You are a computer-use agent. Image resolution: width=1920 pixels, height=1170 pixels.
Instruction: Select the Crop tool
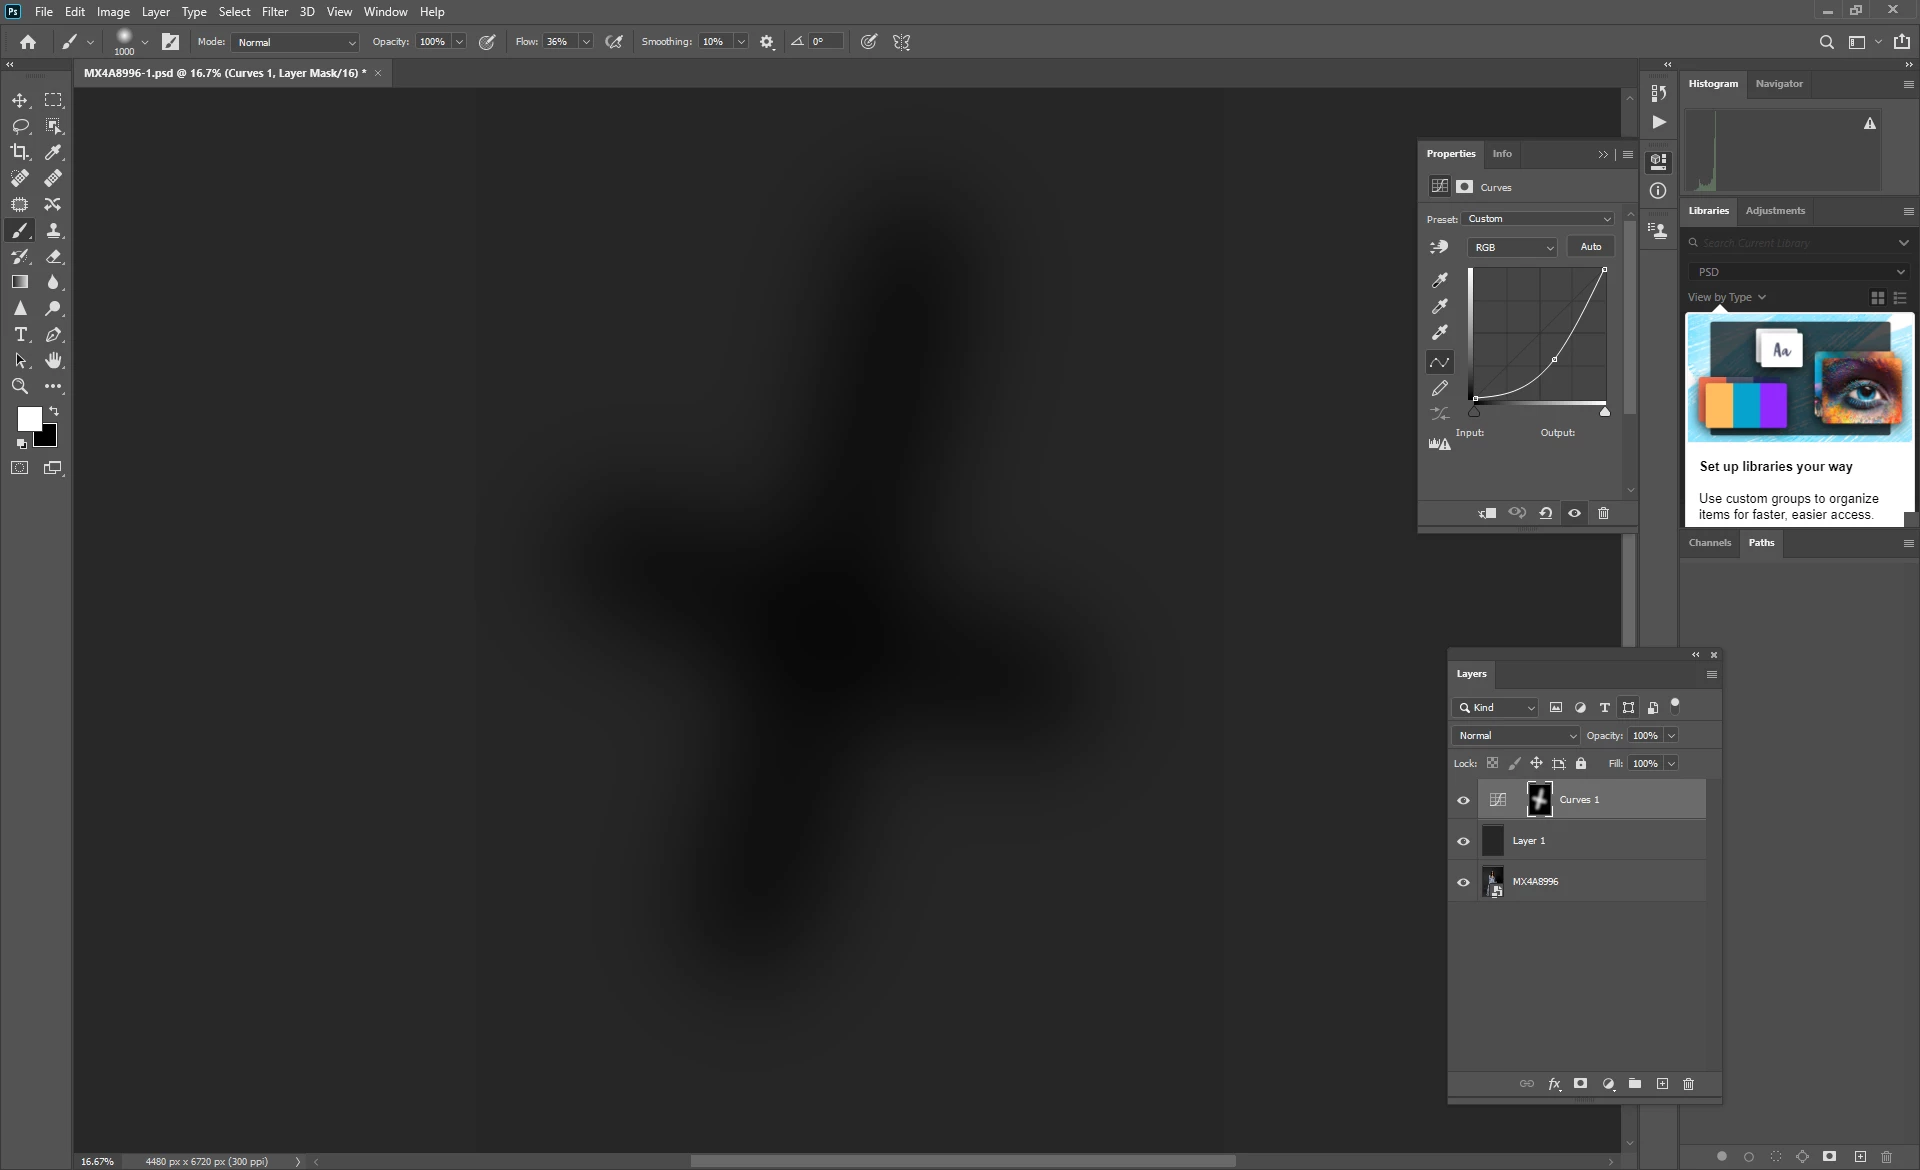[x=20, y=152]
